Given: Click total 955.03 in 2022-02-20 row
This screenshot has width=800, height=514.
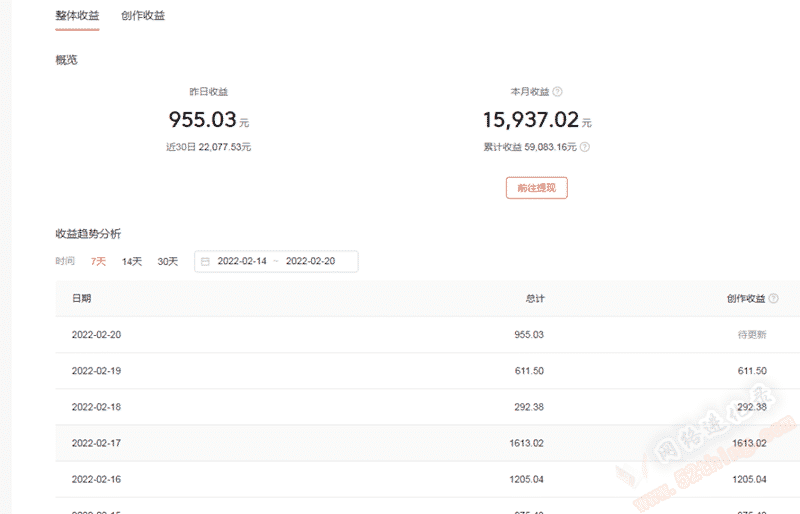Looking at the screenshot, I should click(529, 335).
